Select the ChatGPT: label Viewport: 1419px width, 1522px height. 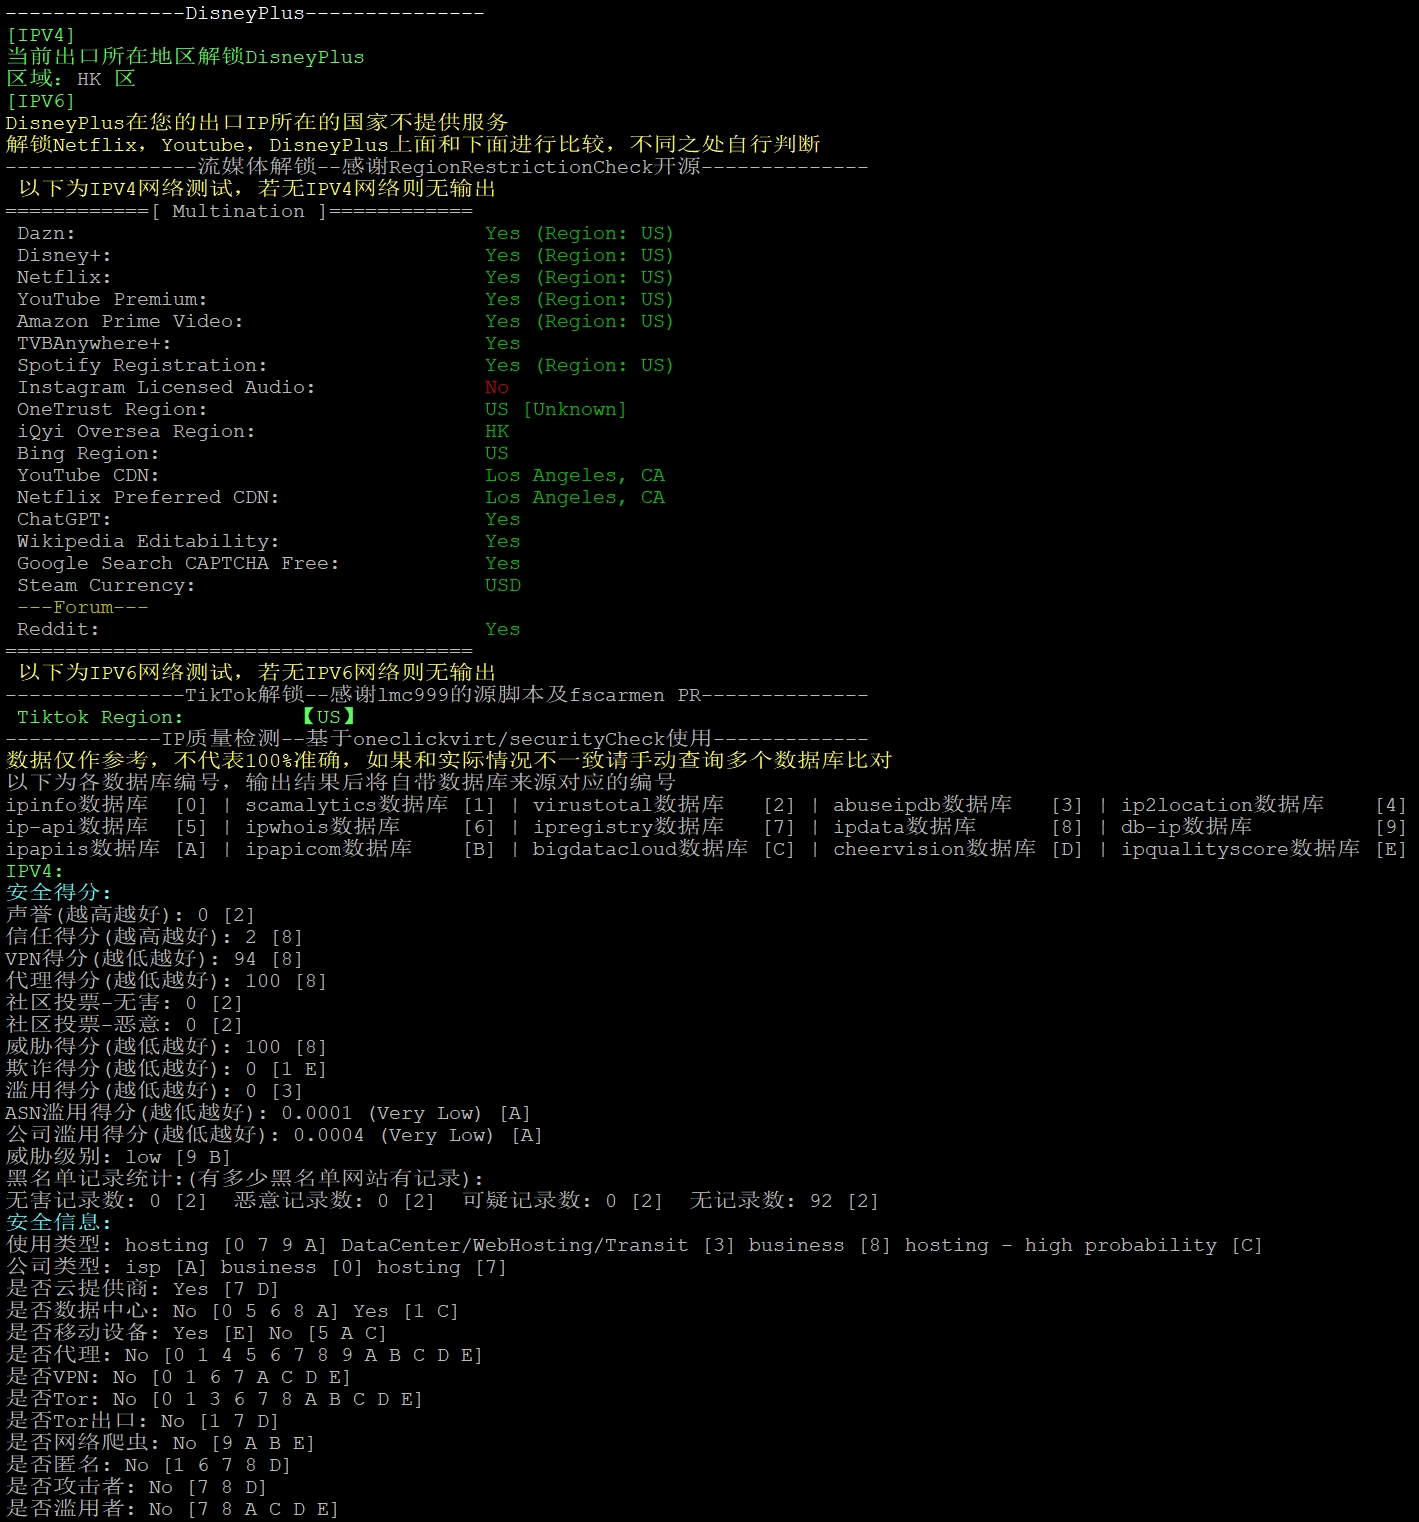pyautogui.click(x=64, y=519)
